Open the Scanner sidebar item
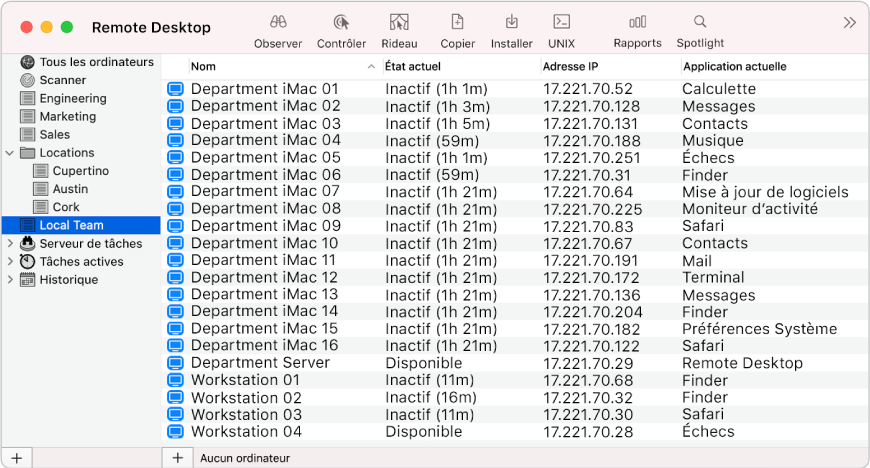This screenshot has width=870, height=468. [x=63, y=80]
